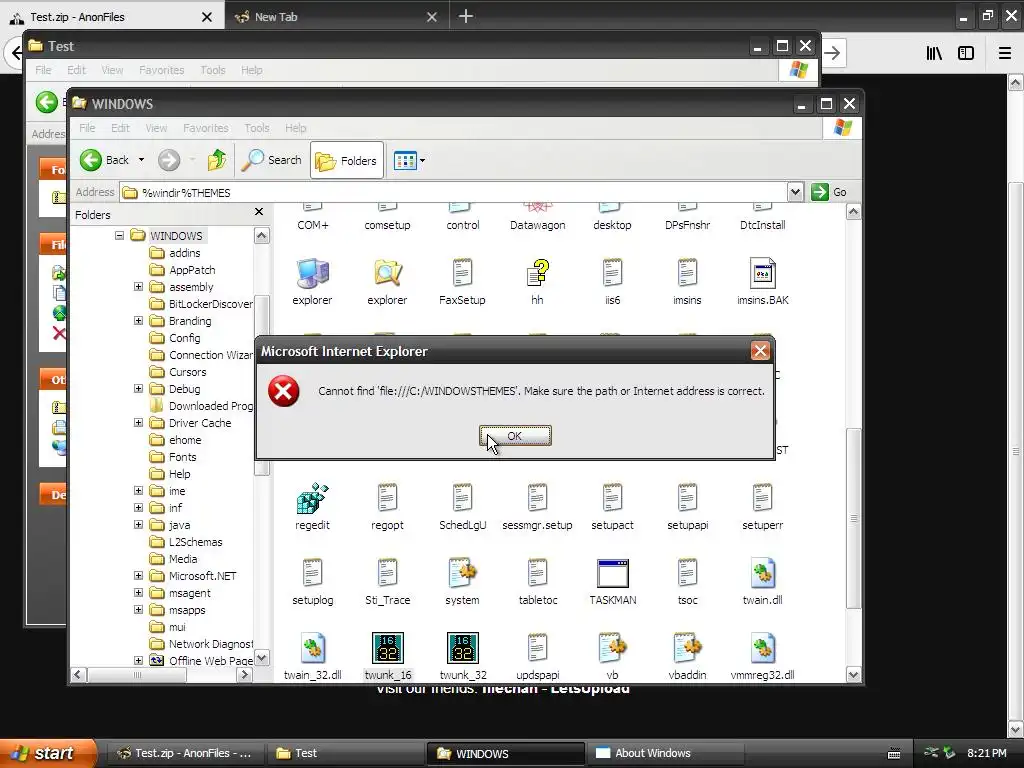Select the Cursors folder in tree
This screenshot has width=1024, height=768.
pyautogui.click(x=178, y=372)
